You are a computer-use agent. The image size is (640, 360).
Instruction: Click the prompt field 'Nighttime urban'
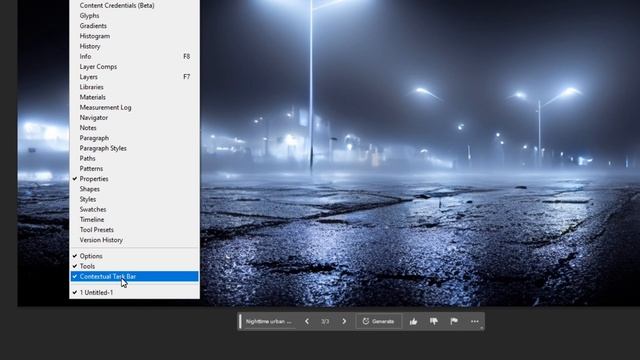pos(269,322)
